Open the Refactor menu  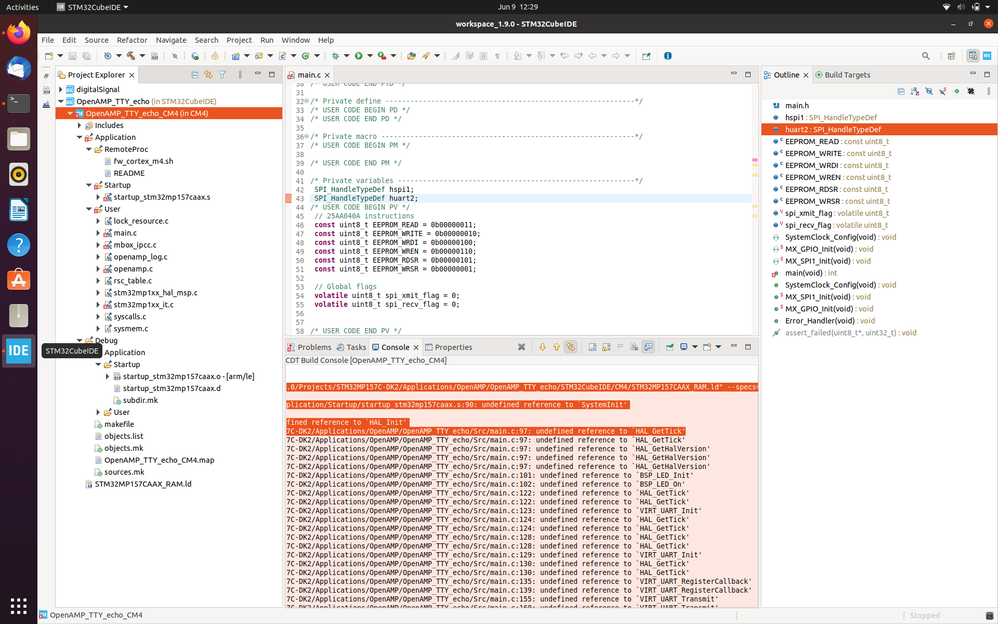(x=132, y=39)
